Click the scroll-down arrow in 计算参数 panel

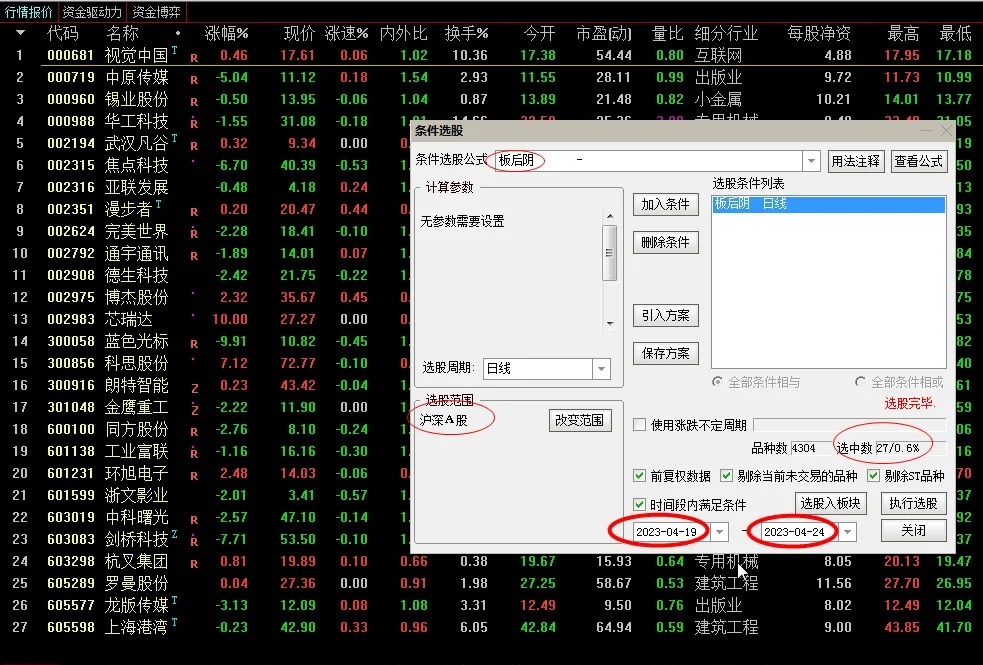click(x=610, y=323)
